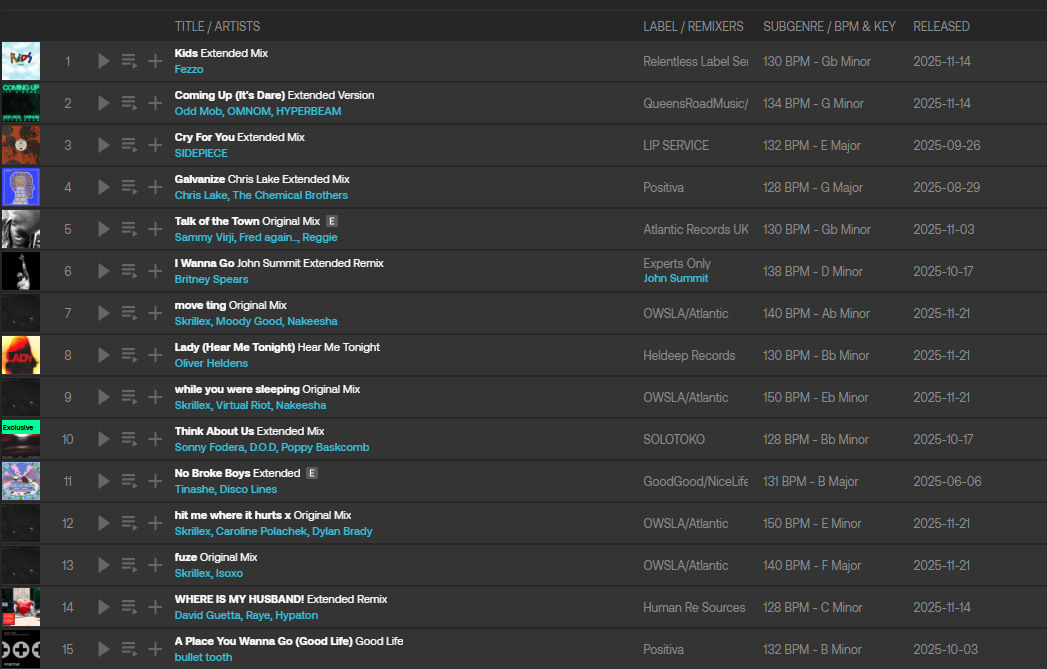Add No Broke Boys to queue
This screenshot has width=1047, height=669.
[x=129, y=481]
